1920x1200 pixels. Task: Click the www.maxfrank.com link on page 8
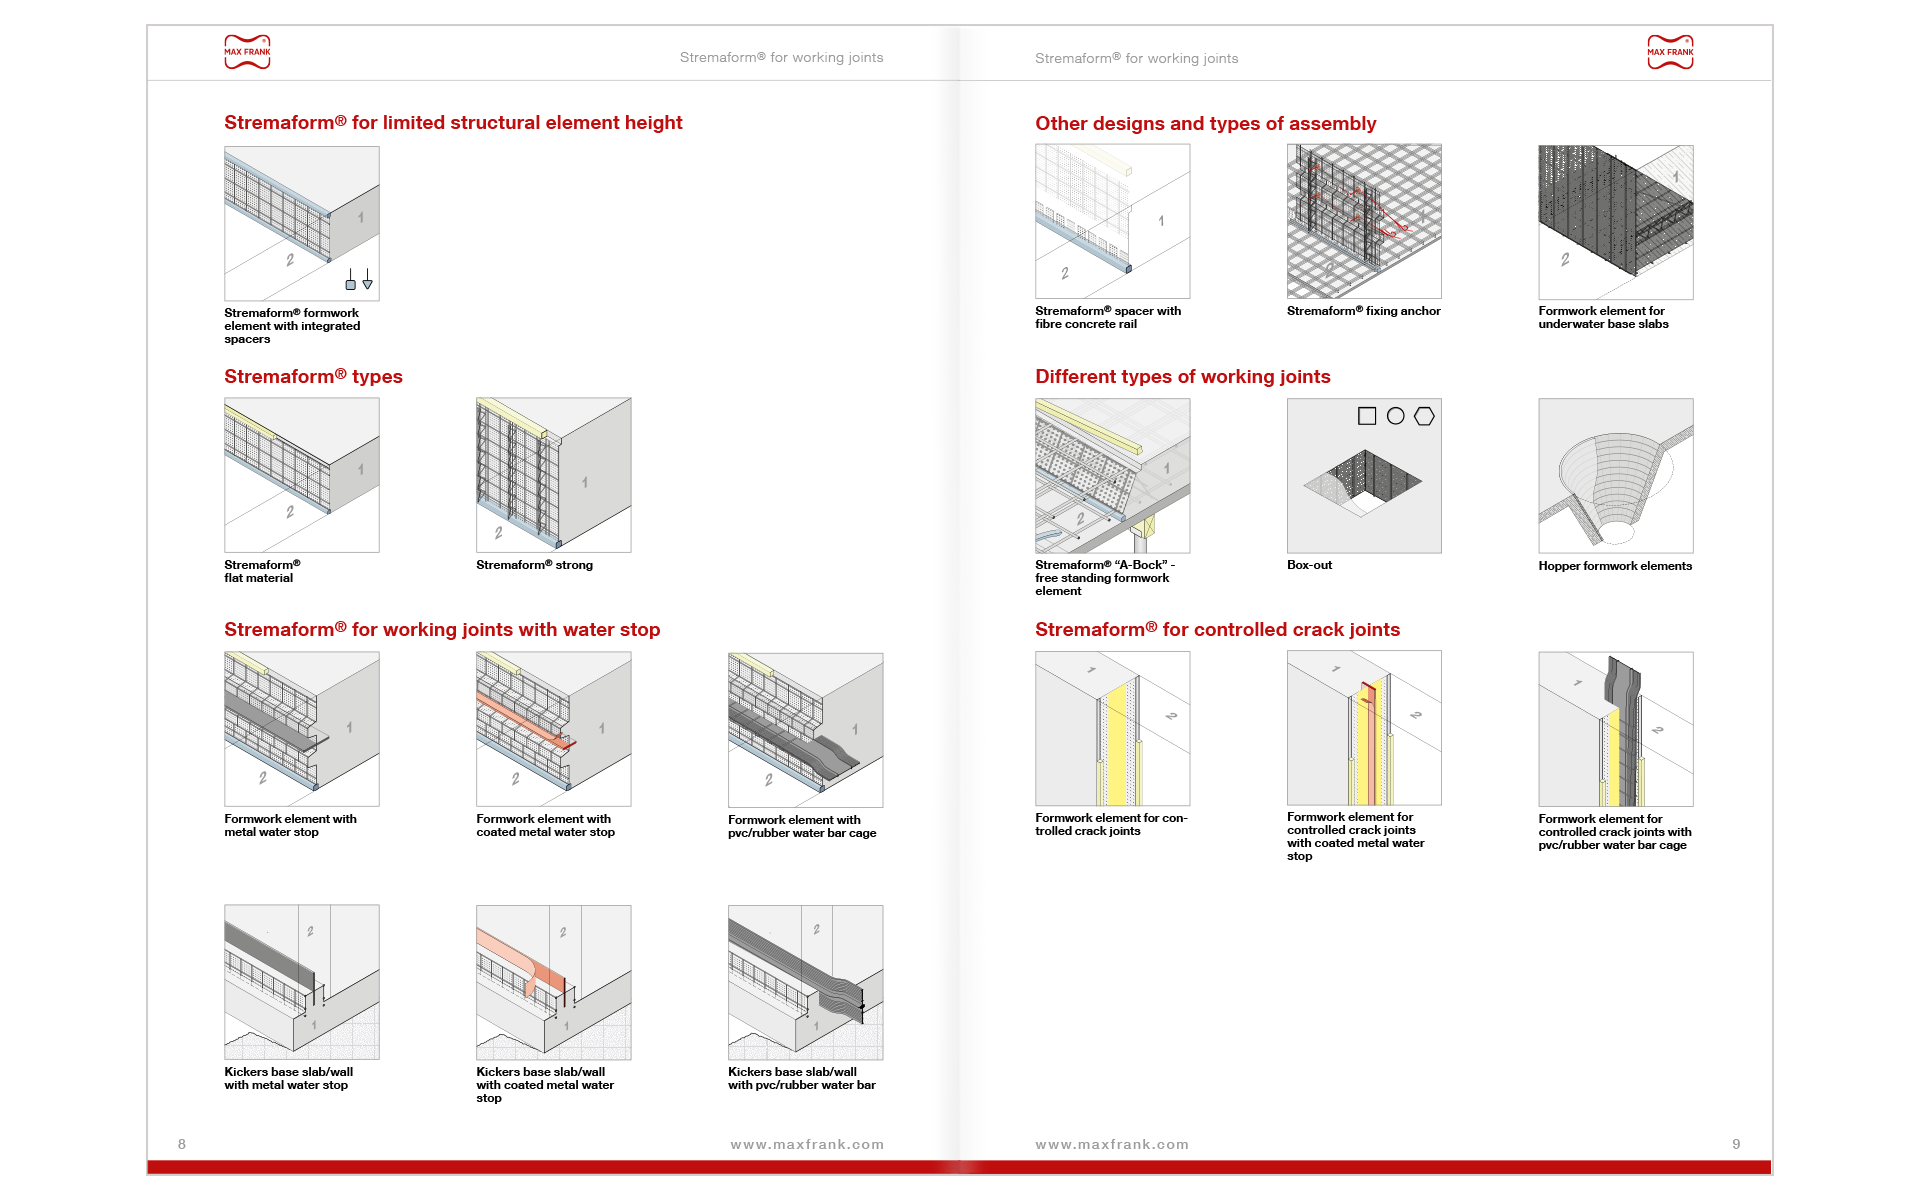(x=807, y=1144)
